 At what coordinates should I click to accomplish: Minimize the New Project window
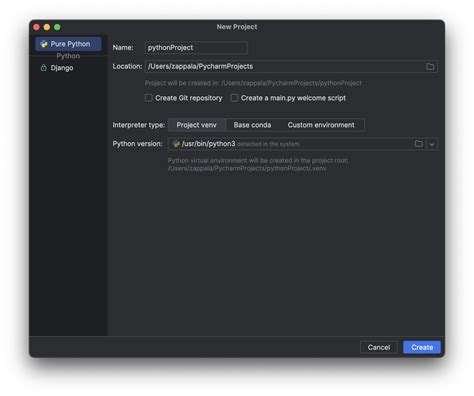47,27
